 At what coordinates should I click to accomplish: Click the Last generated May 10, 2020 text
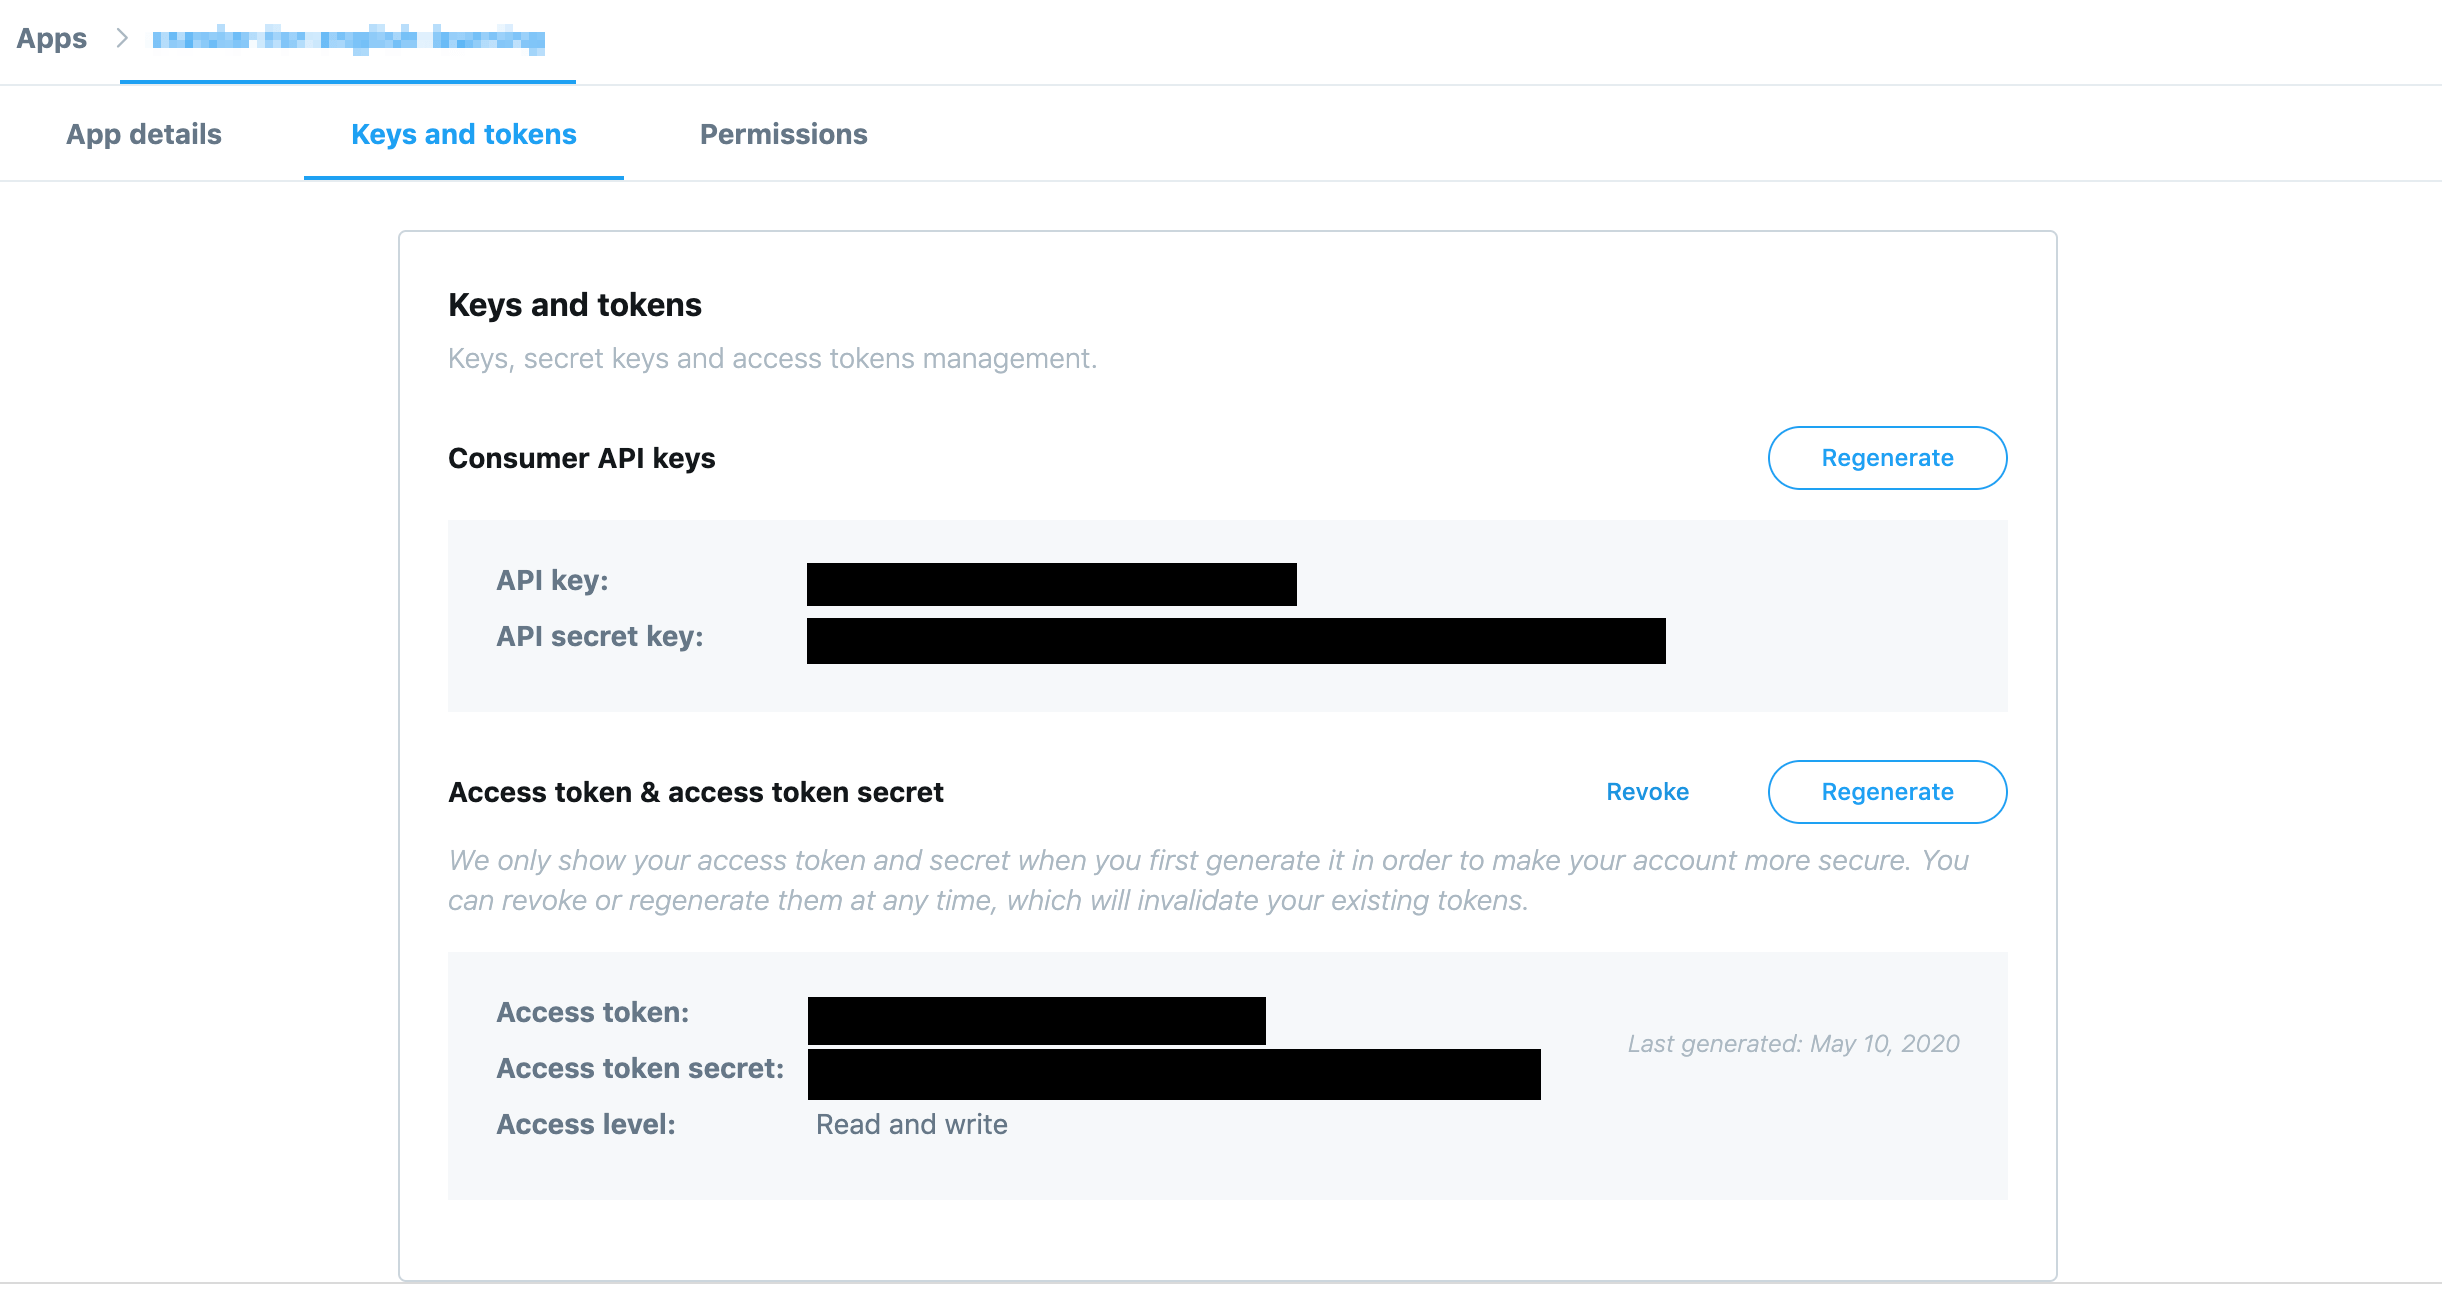(x=1793, y=1043)
